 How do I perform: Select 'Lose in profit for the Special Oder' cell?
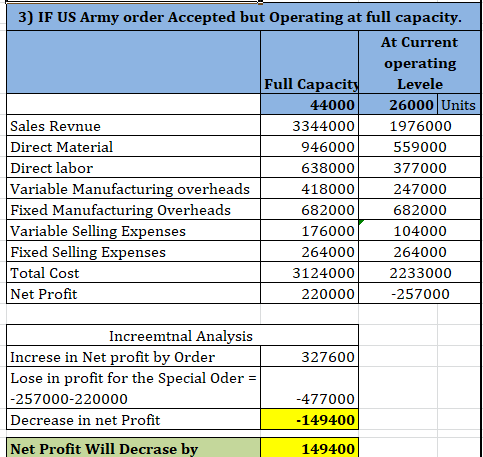133,388
